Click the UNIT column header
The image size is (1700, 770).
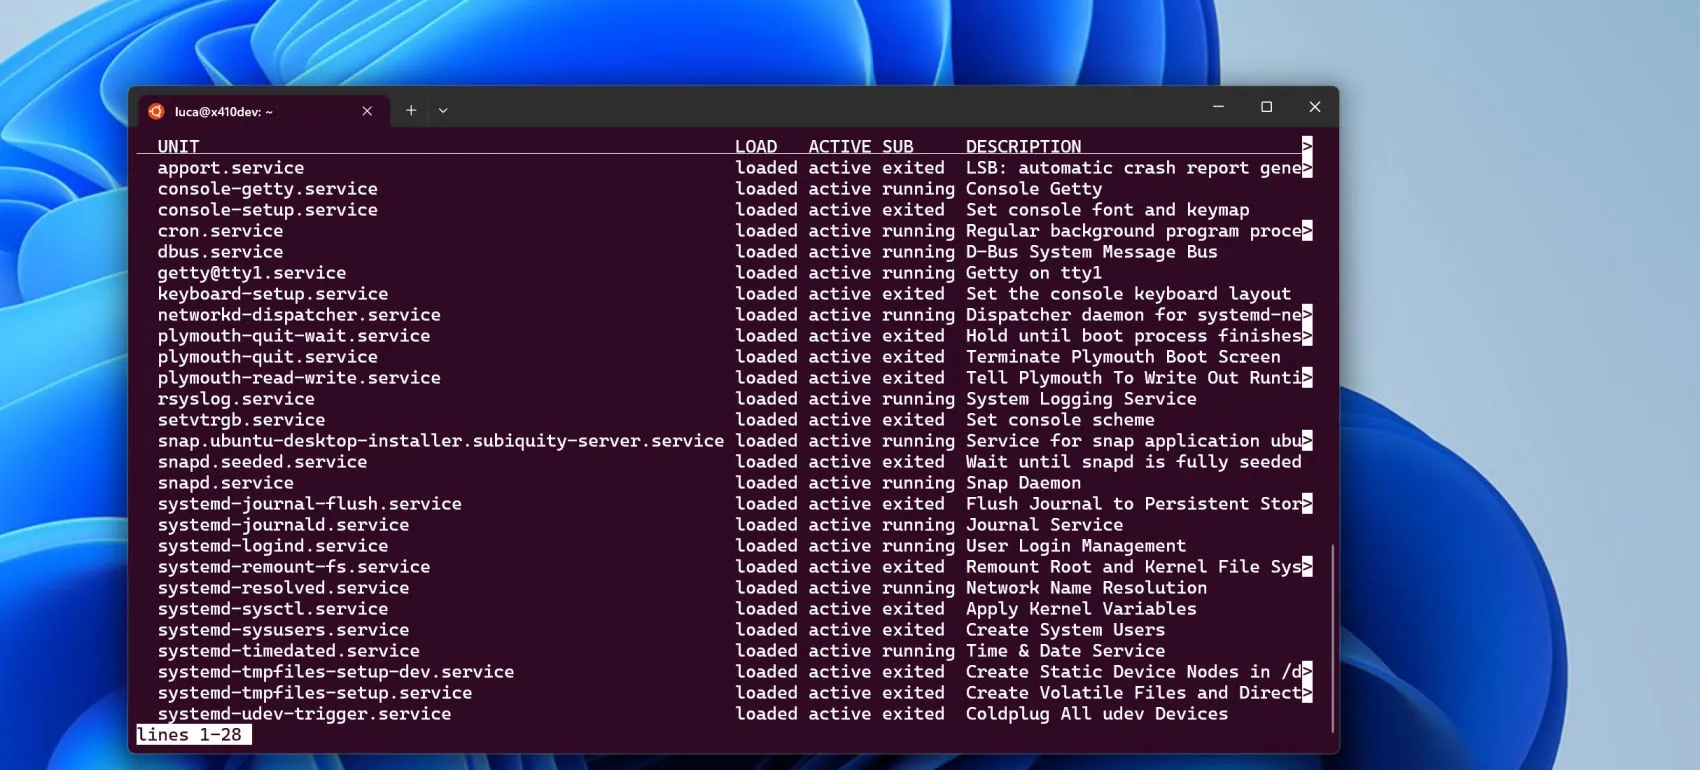pos(178,146)
